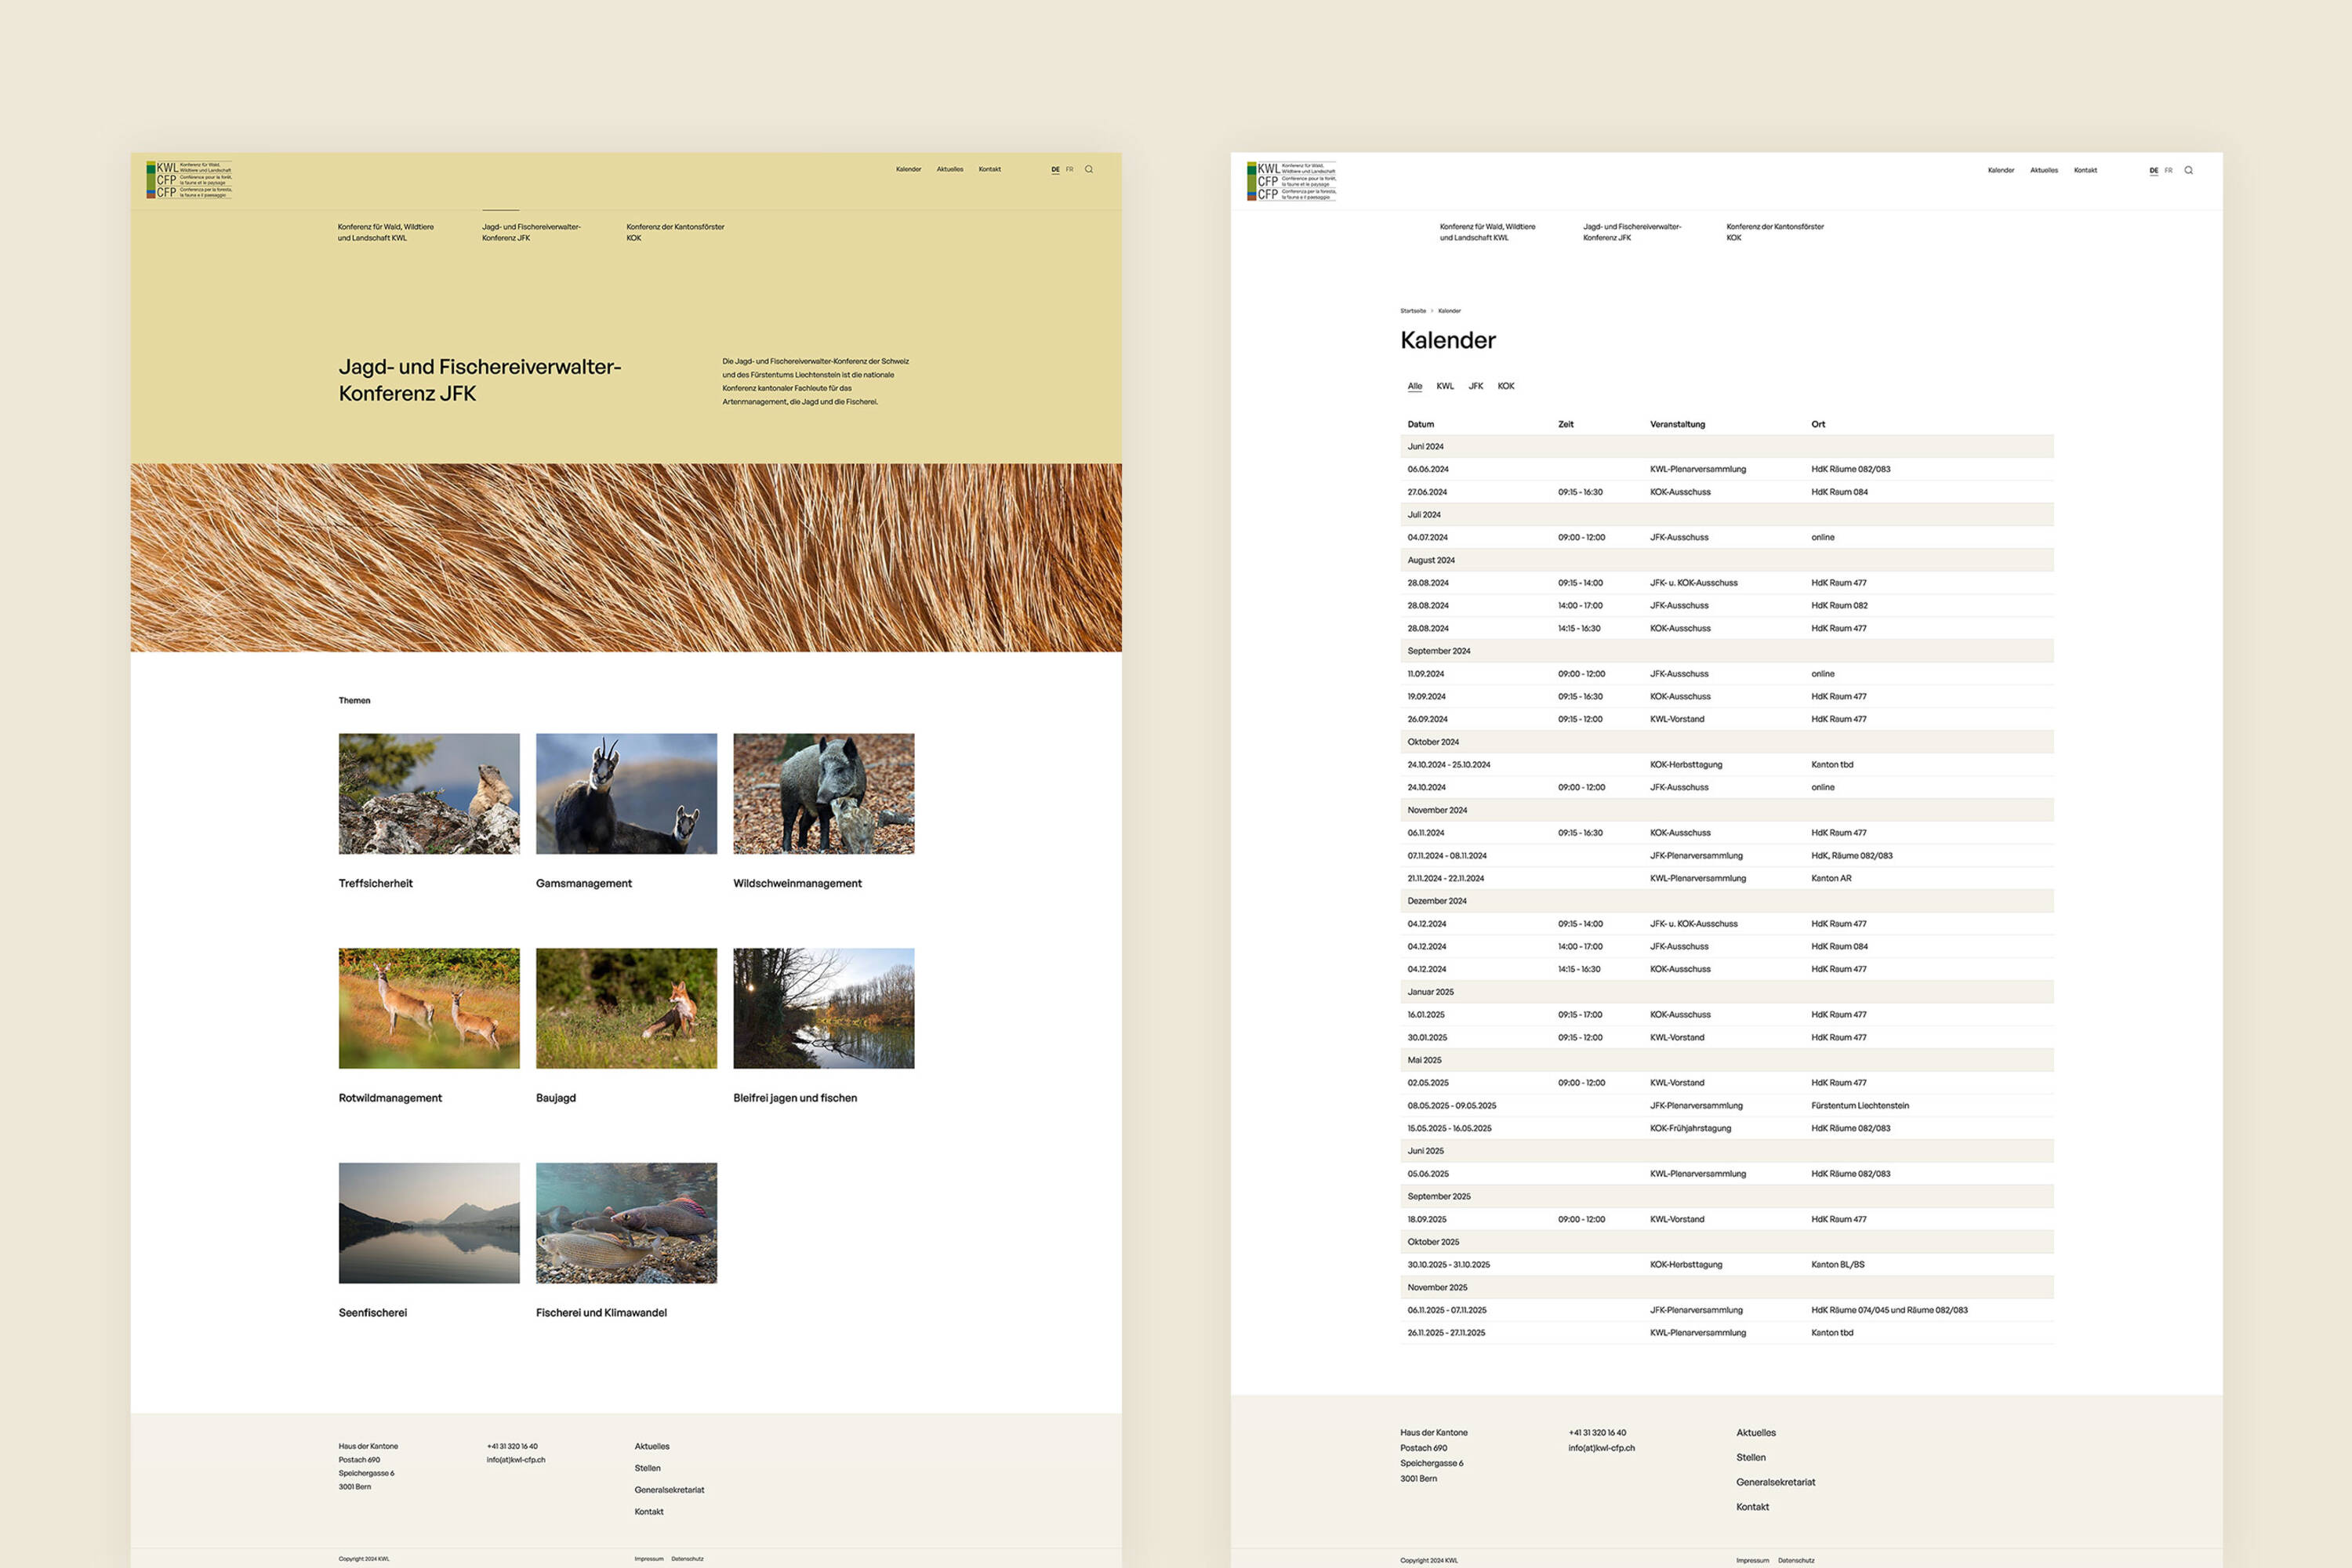Viewport: 2352px width, 1568px height.
Task: Click the Gamsmanagement title link
Action: 584,883
